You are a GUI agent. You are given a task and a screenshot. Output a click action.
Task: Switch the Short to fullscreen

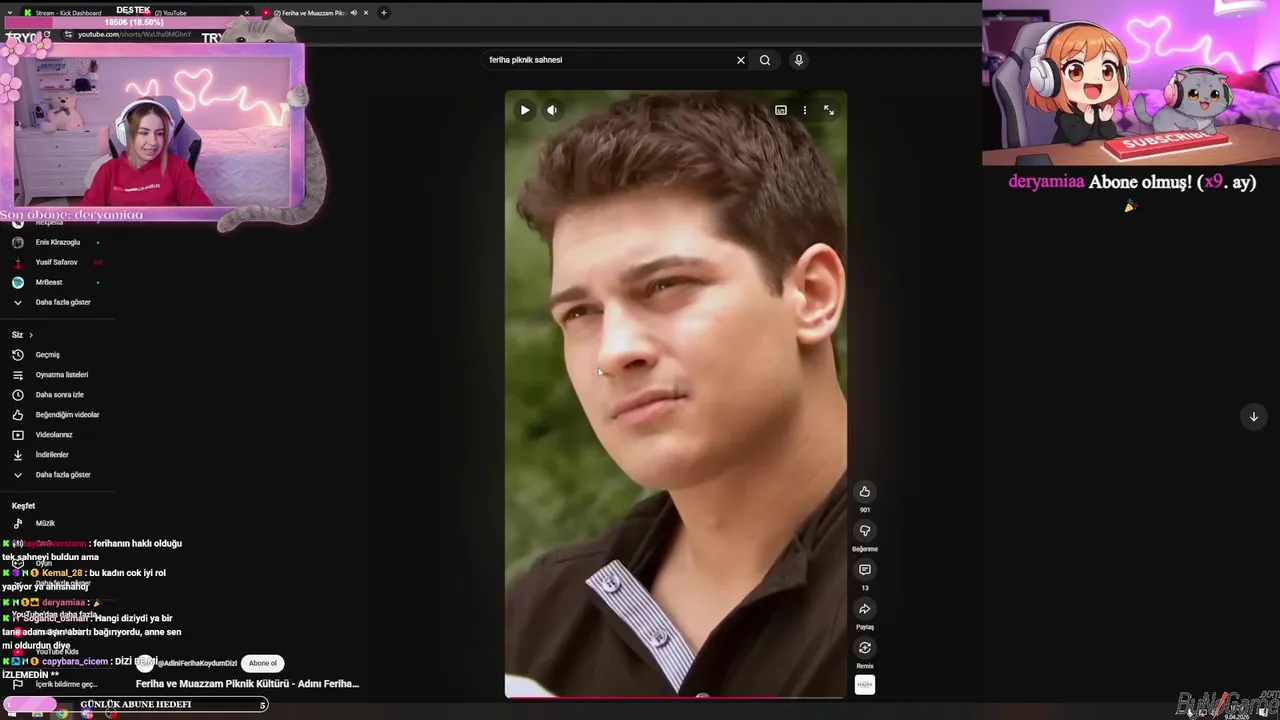click(829, 110)
